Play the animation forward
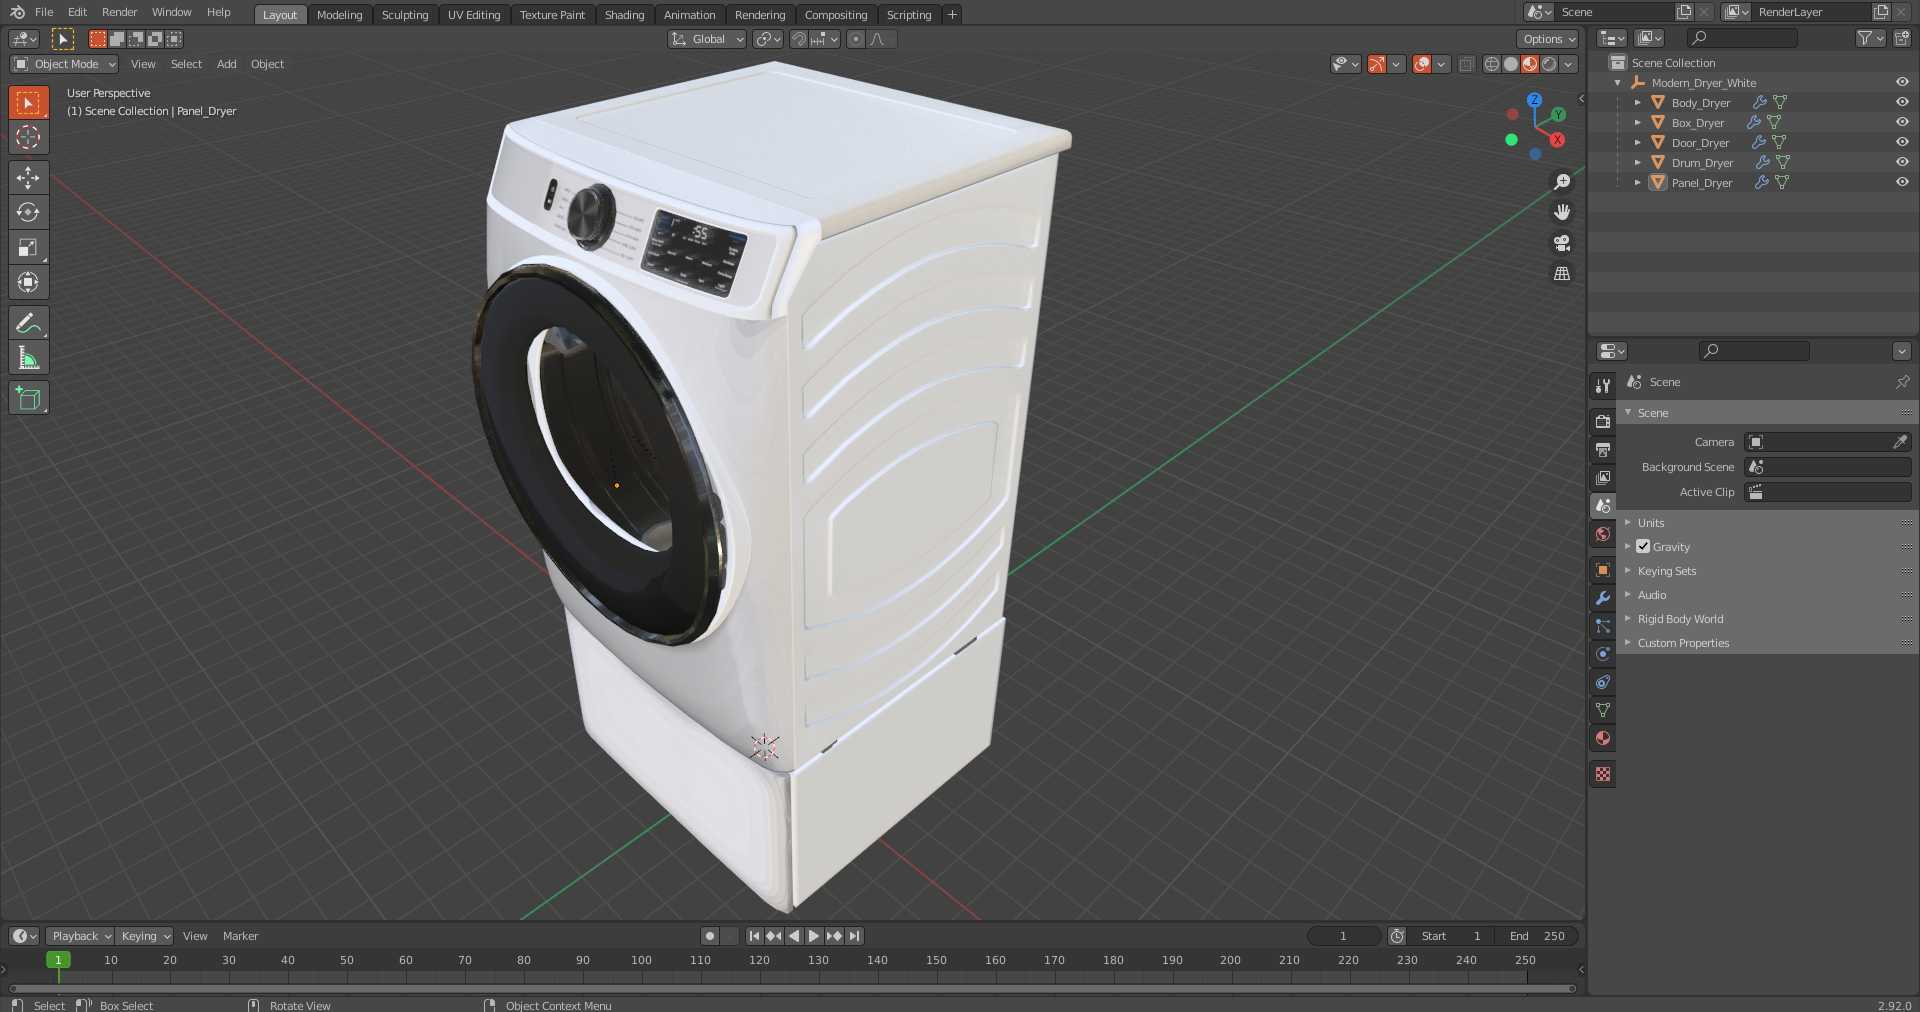This screenshot has width=1920, height=1012. pyautogui.click(x=814, y=936)
